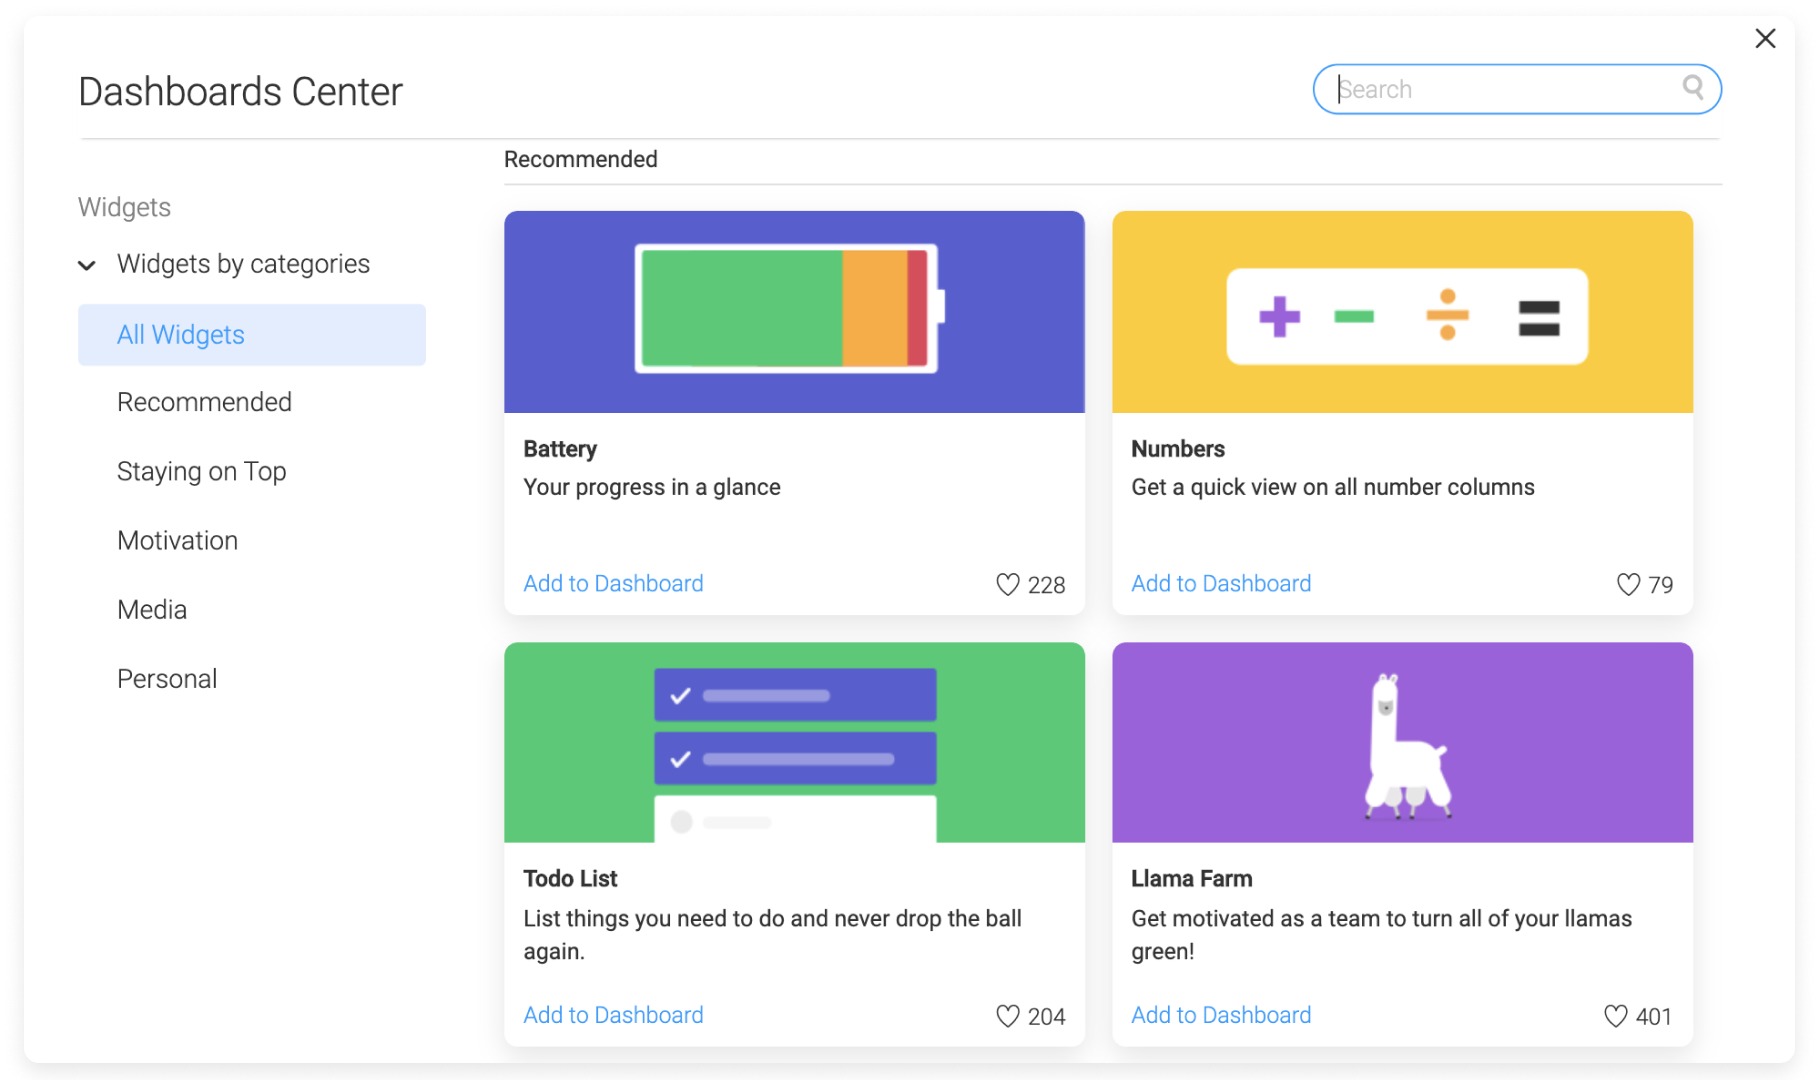
Task: Add Battery widget to Dashboard
Action: tap(613, 584)
